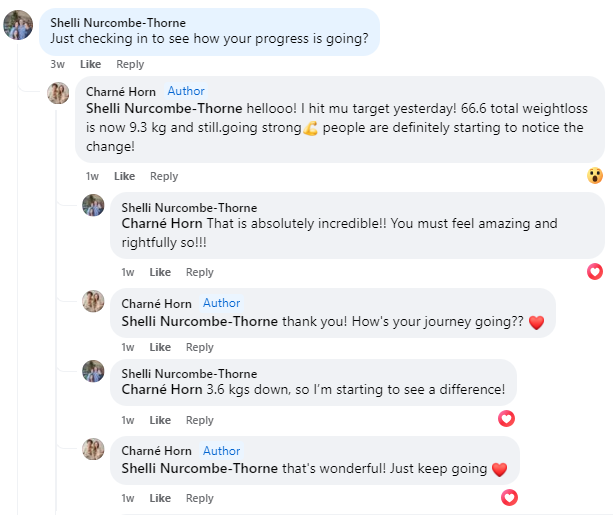The width and height of the screenshot is (613, 515).
Task: Click heart reaction under 'that's wonderful' comment
Action: click(509, 497)
